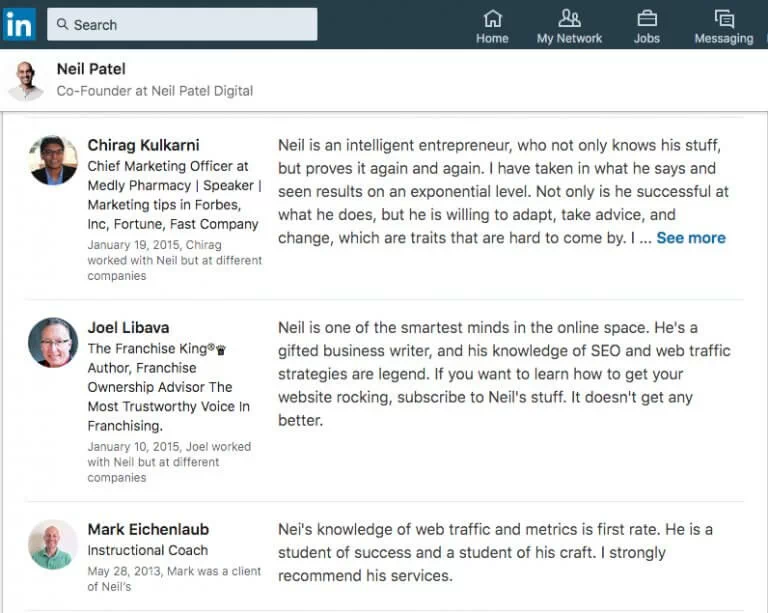This screenshot has height=613, width=768.
Task: Select the Jobs navigation label
Action: coord(647,39)
